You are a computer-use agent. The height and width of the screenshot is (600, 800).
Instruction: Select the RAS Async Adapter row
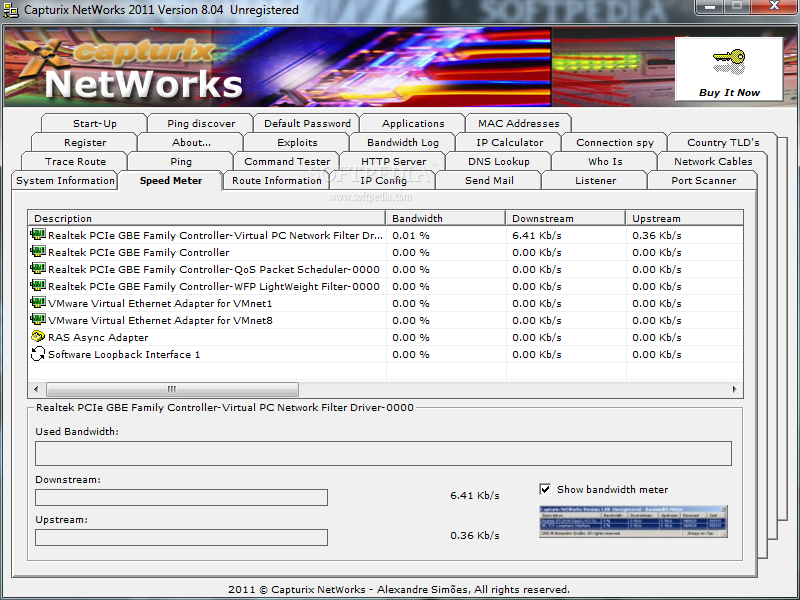[385, 337]
